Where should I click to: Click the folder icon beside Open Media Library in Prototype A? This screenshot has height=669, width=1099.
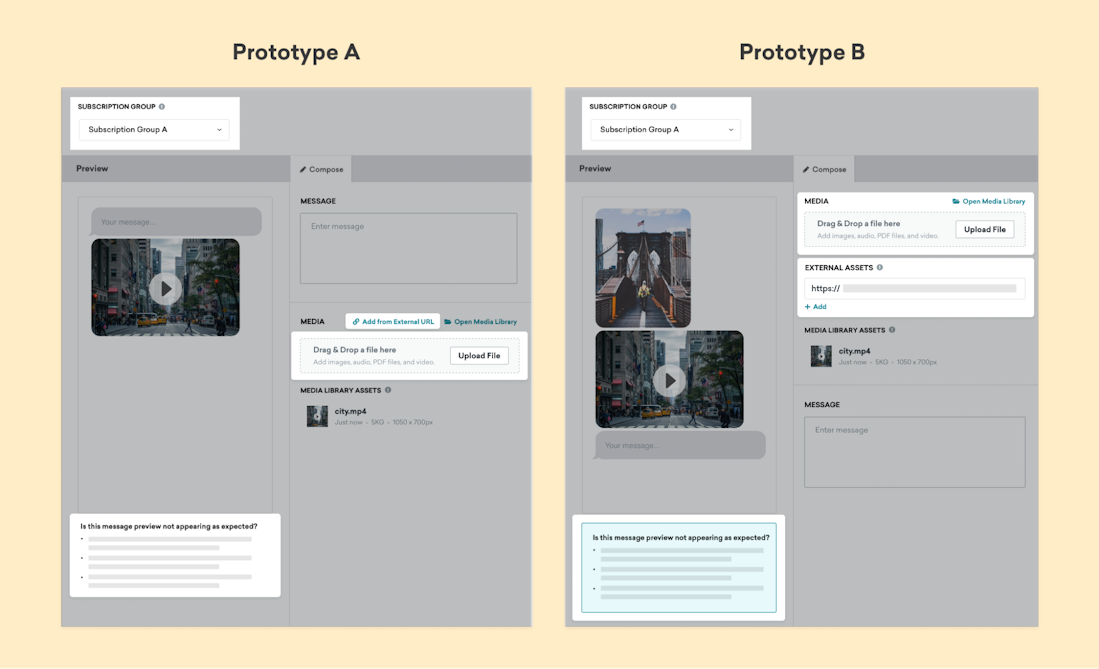448,322
